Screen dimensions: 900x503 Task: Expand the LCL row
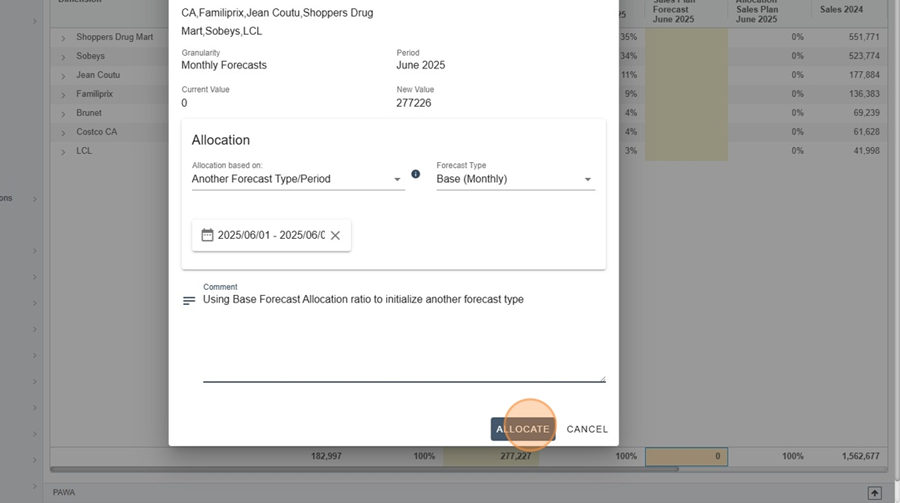click(x=63, y=152)
